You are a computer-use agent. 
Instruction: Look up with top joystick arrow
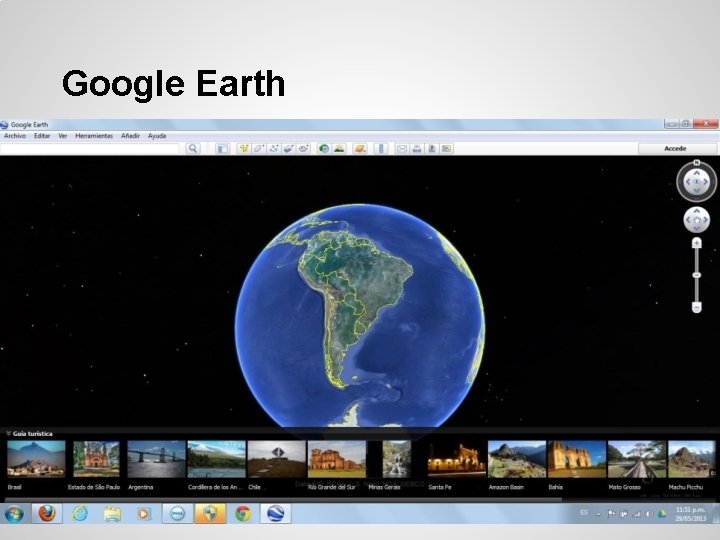tap(697, 173)
